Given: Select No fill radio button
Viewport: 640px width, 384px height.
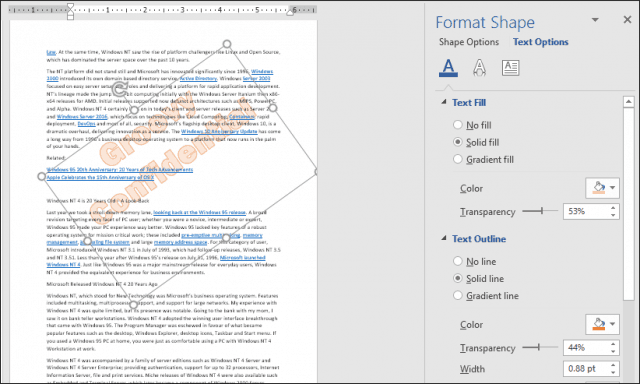Looking at the screenshot, I should point(458,125).
